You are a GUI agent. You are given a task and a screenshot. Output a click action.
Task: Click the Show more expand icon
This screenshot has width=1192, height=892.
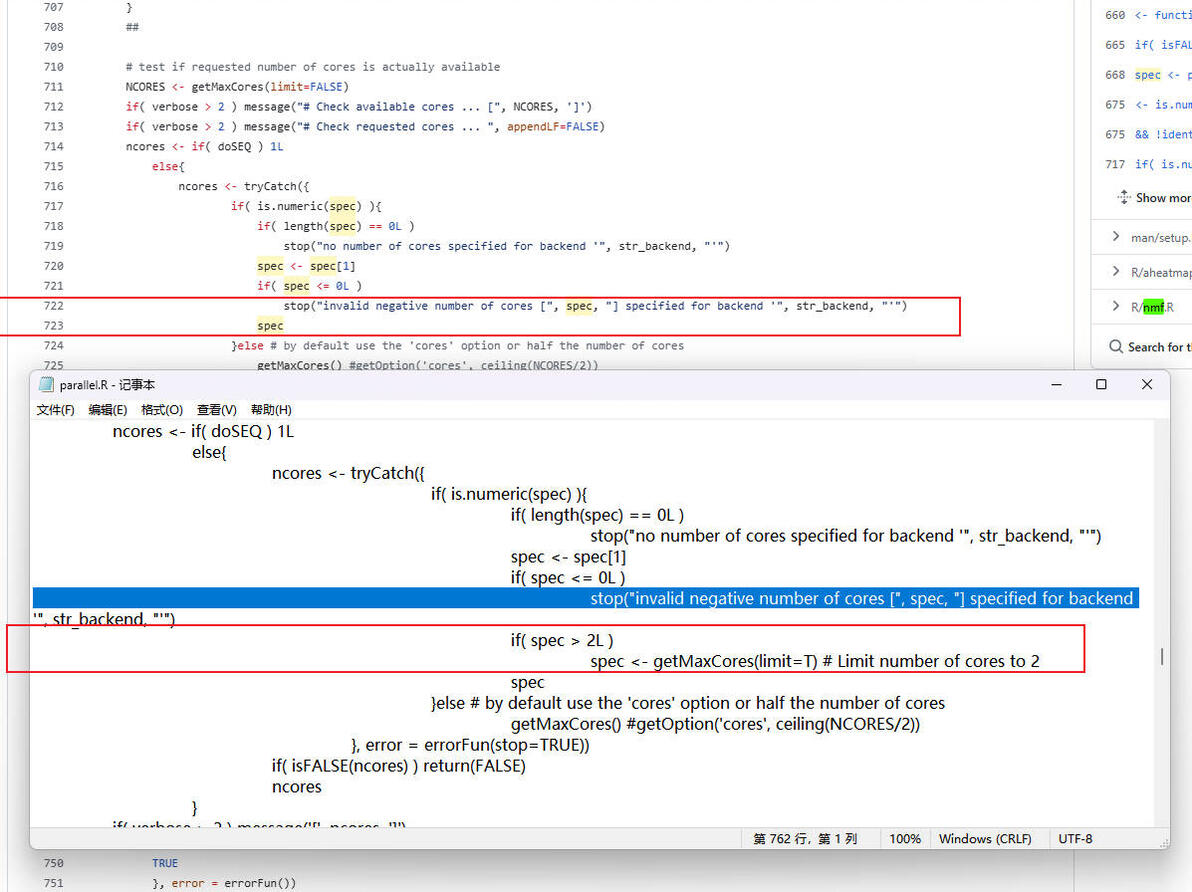point(1124,198)
